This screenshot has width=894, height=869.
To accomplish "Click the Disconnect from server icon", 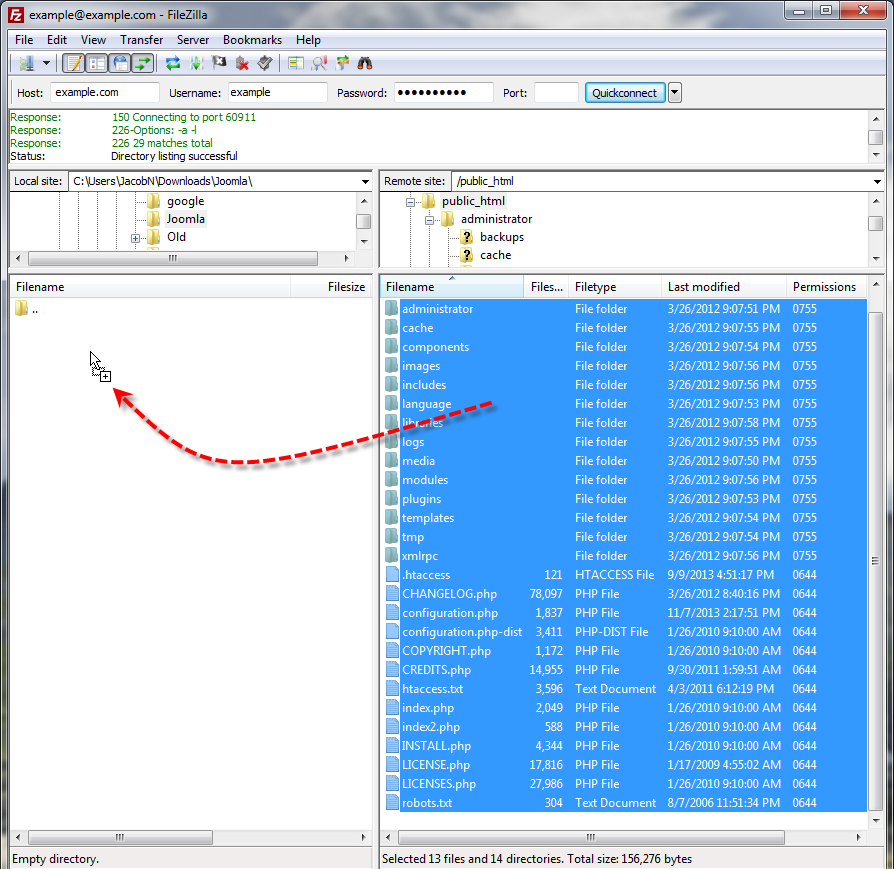I will tap(242, 63).
